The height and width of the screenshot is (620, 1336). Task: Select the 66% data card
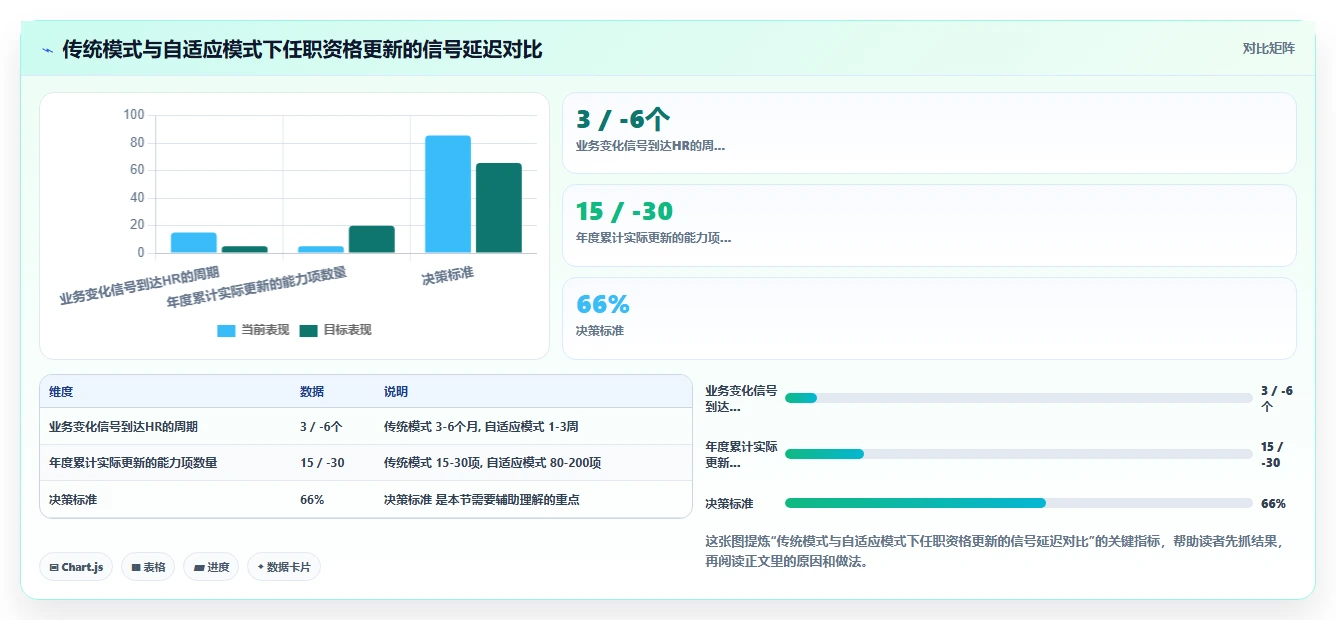coord(929,318)
